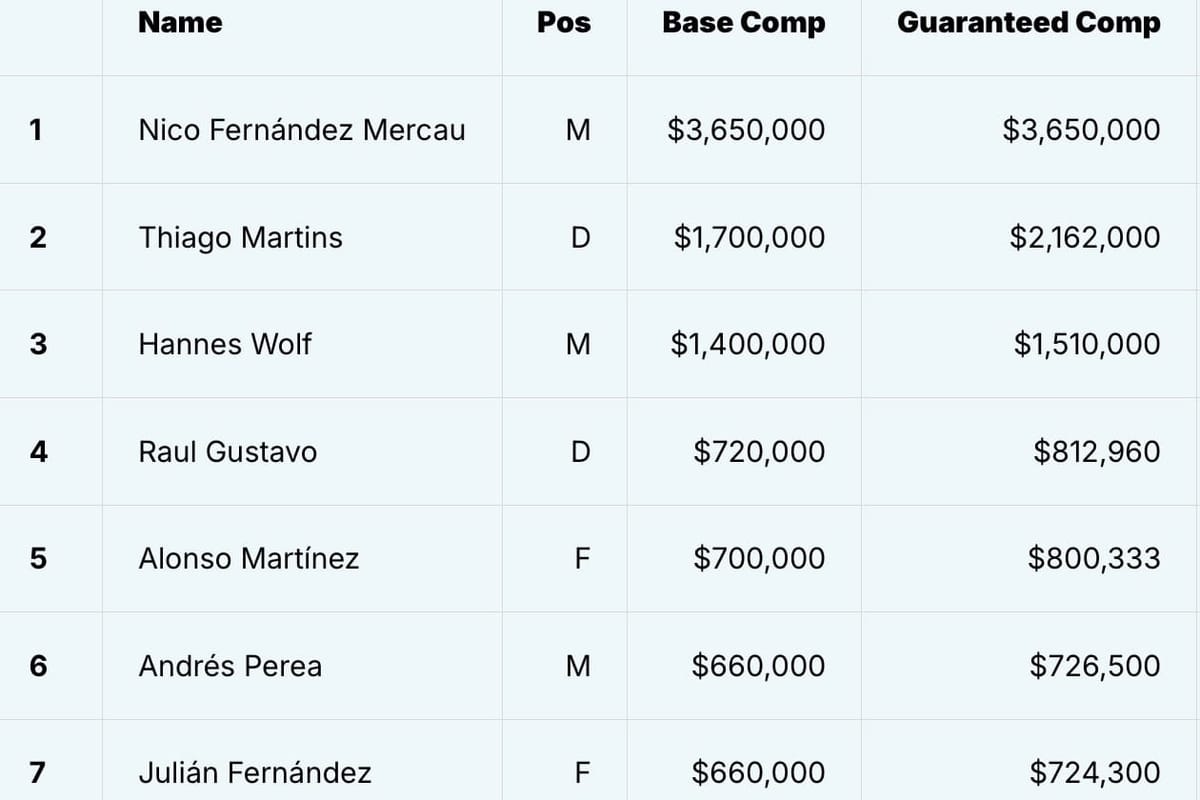Click Thiago Martins' $2,162,000 guaranteed comp
Viewport: 1200px width, 800px height.
coord(1084,238)
